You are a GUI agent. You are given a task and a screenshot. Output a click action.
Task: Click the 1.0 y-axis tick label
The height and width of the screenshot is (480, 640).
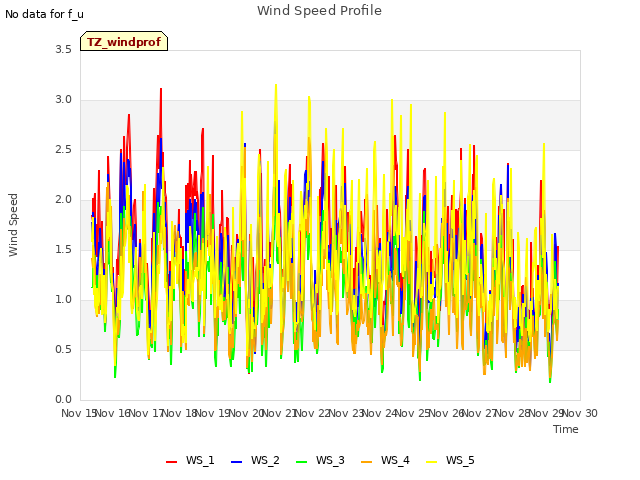63,300
